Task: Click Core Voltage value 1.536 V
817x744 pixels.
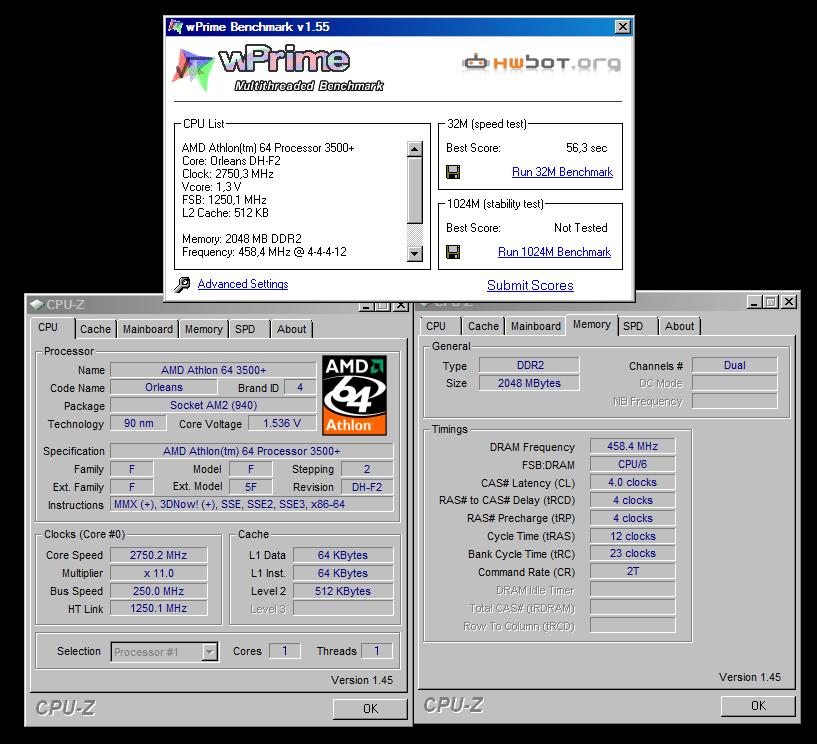Action: 282,423
